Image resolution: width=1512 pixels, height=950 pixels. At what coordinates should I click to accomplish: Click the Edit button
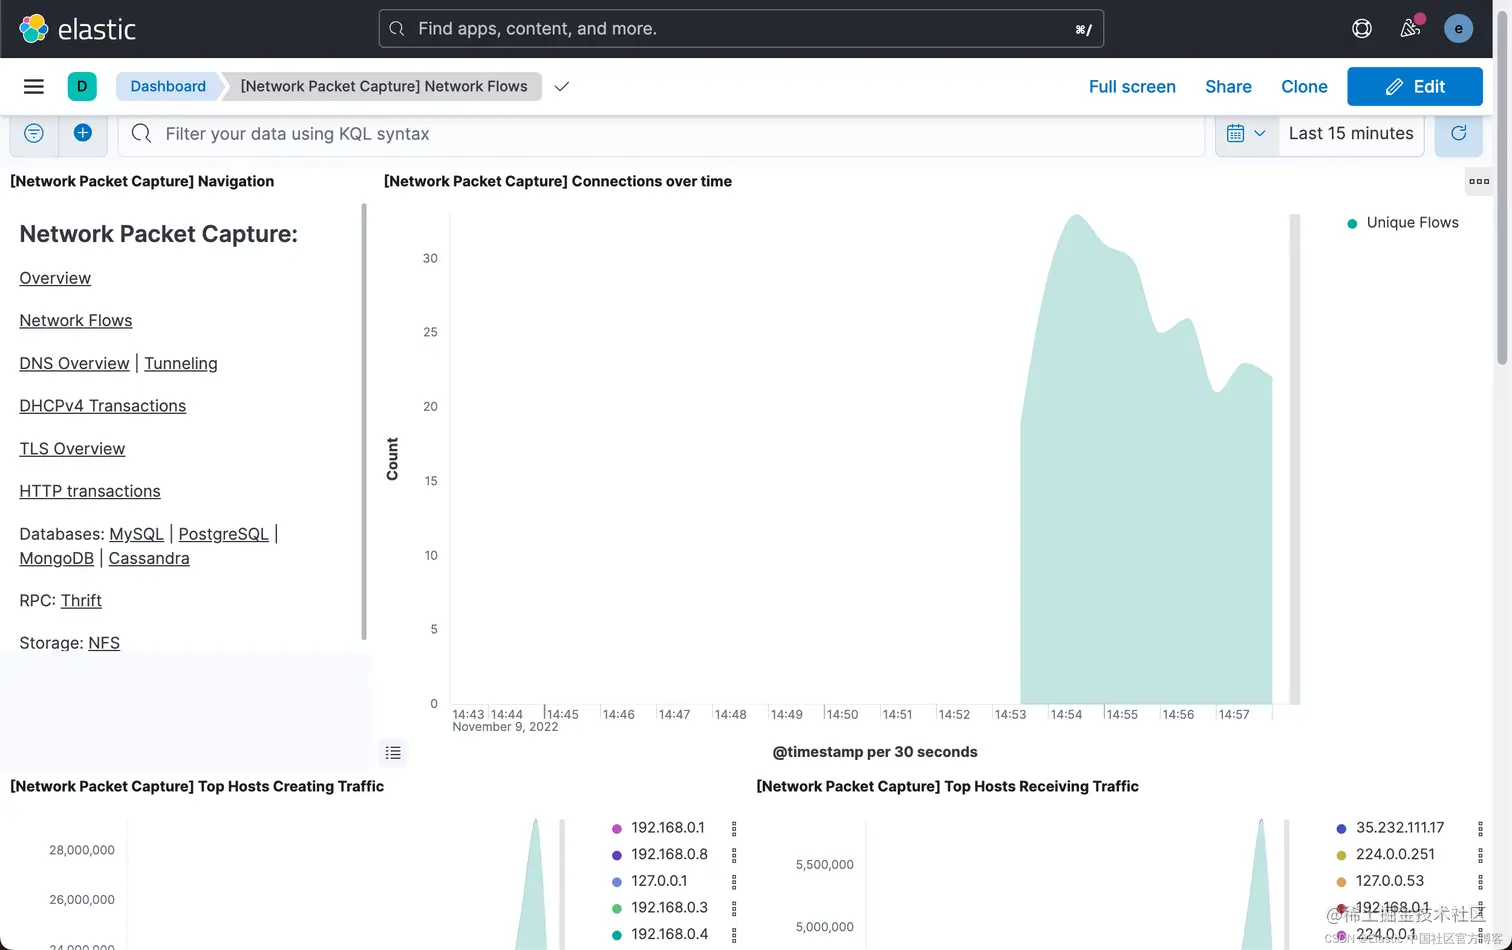point(1415,86)
